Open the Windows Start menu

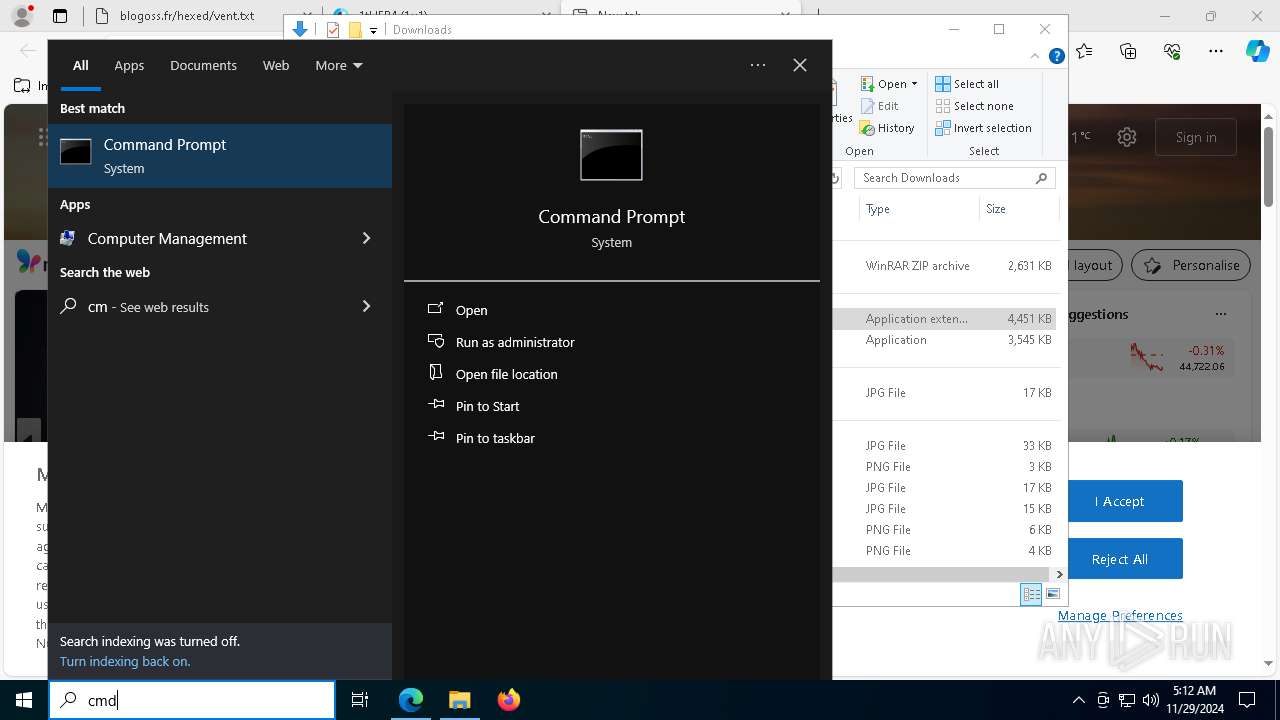[x=24, y=700]
